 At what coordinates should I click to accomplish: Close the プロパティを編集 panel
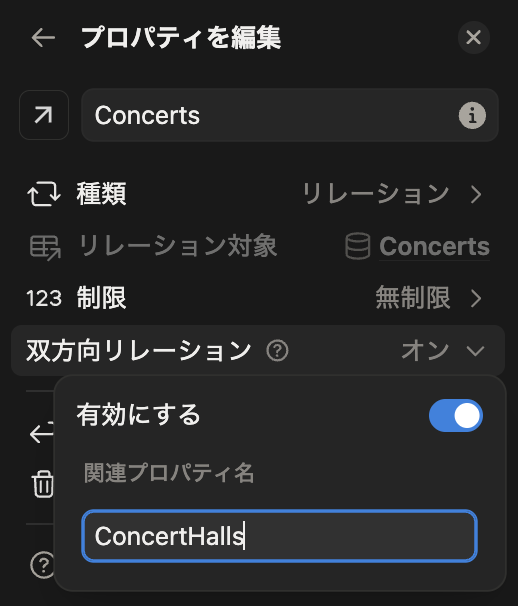tap(474, 37)
